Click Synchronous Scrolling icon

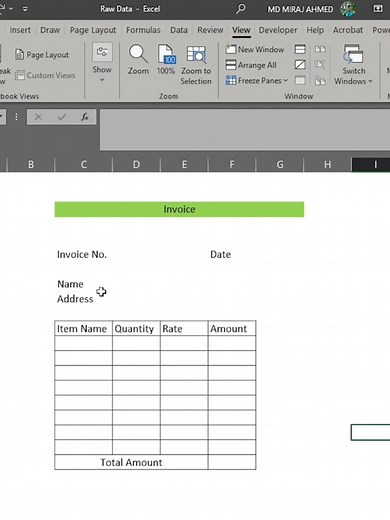(320, 65)
